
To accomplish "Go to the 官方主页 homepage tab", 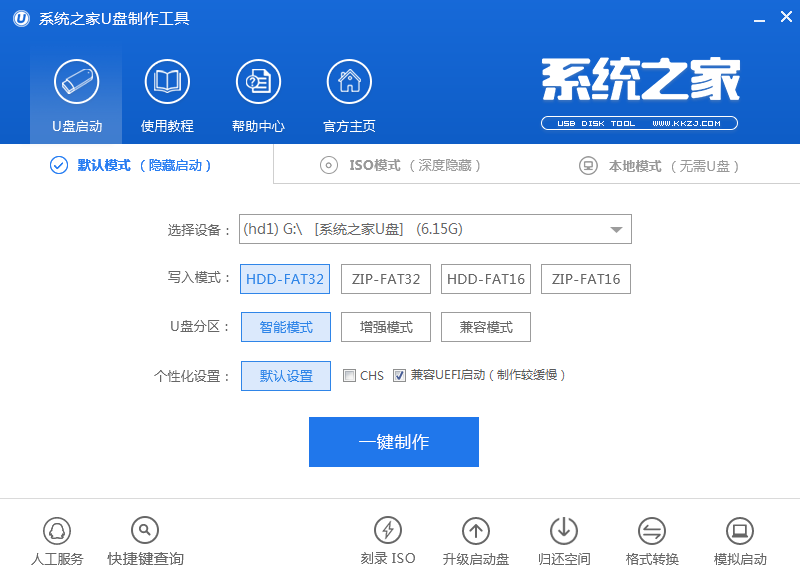I will click(348, 90).
